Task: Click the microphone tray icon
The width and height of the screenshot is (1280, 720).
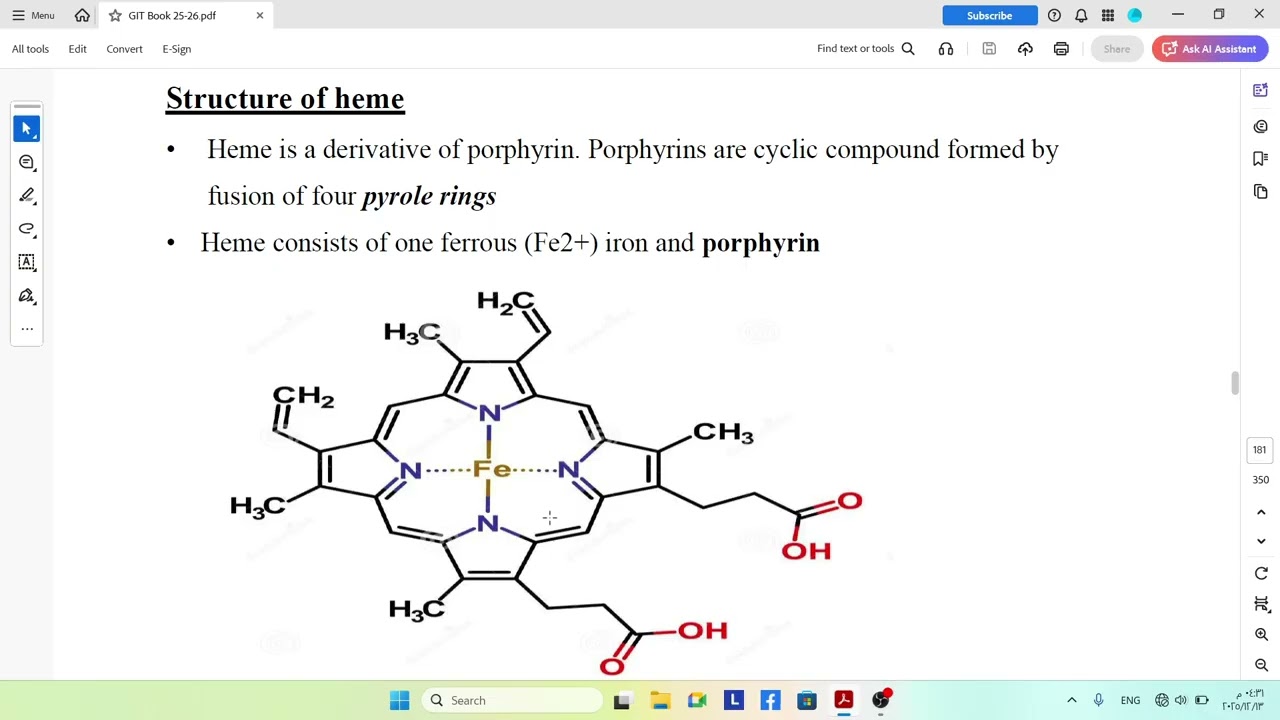Action: click(x=1098, y=701)
